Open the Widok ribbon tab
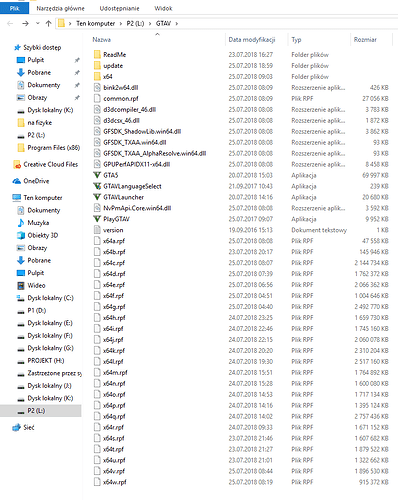The width and height of the screenshot is (398, 500). (163, 8)
